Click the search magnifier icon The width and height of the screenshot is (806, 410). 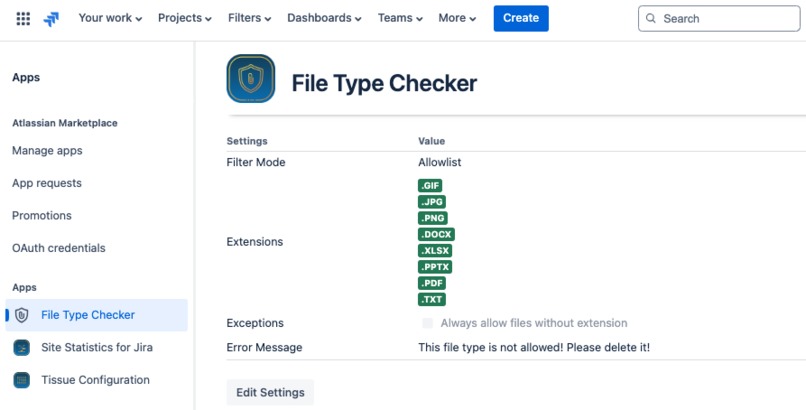pos(651,18)
